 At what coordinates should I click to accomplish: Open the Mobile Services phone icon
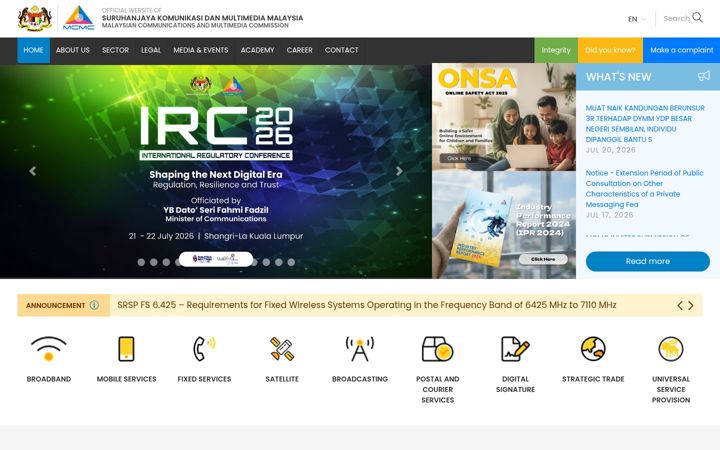pos(126,349)
